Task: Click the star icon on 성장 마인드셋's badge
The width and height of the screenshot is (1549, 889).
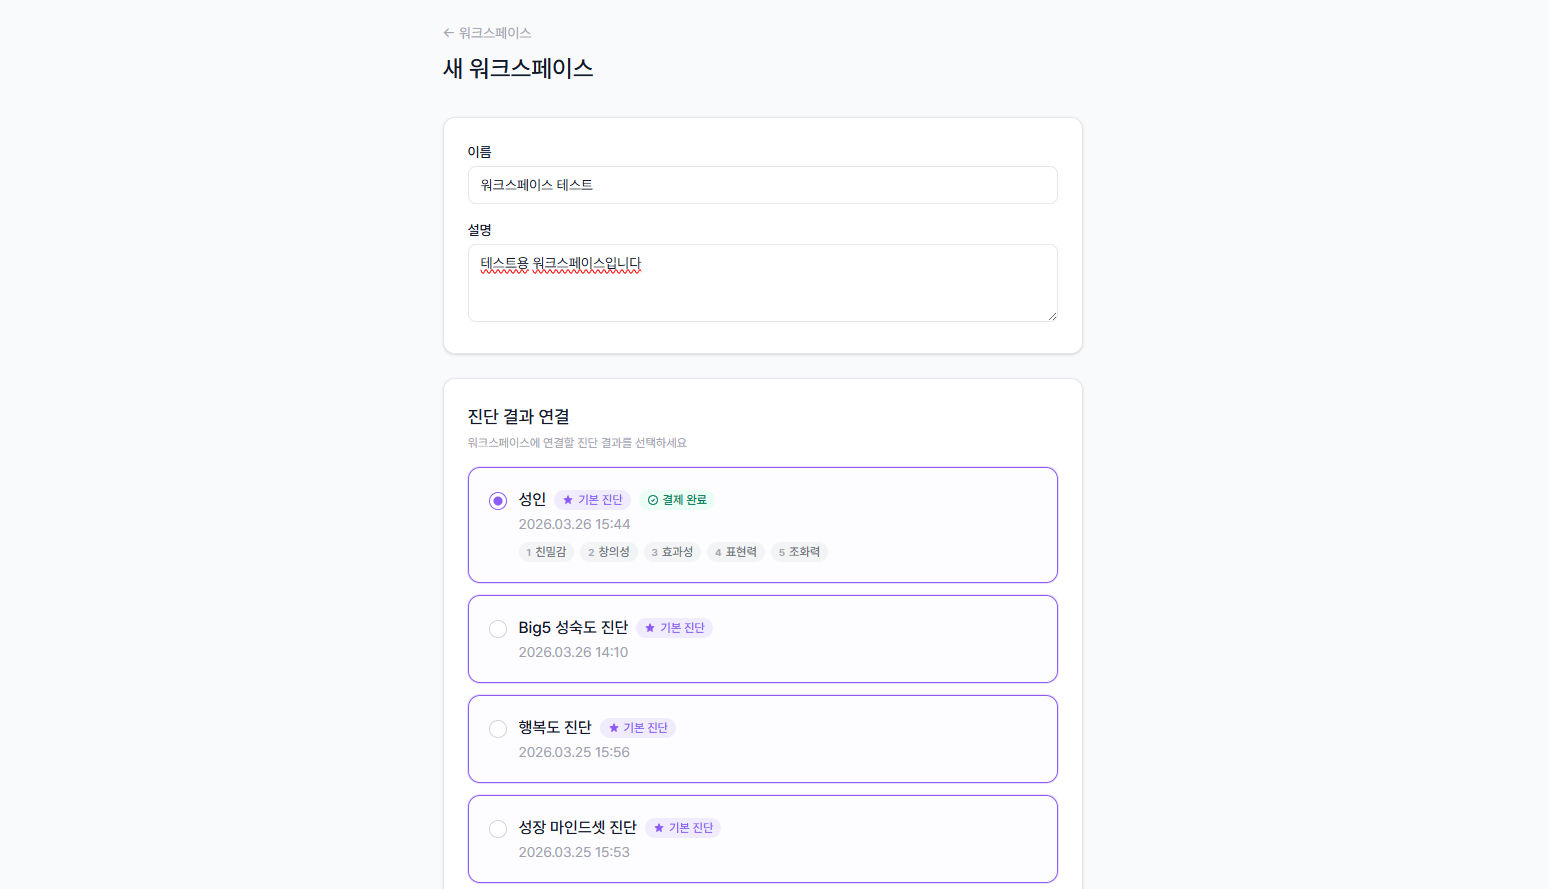Action: click(x=659, y=827)
